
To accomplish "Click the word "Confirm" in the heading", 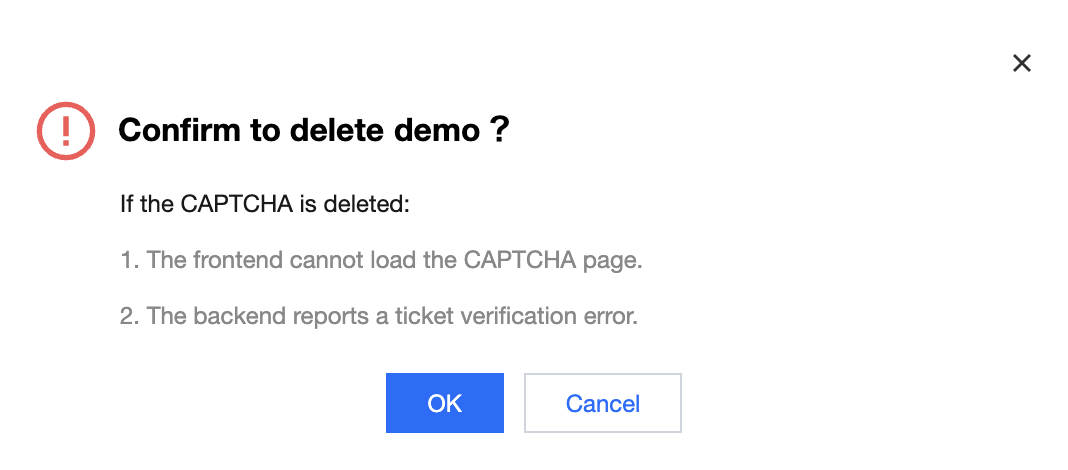I will click(x=174, y=130).
